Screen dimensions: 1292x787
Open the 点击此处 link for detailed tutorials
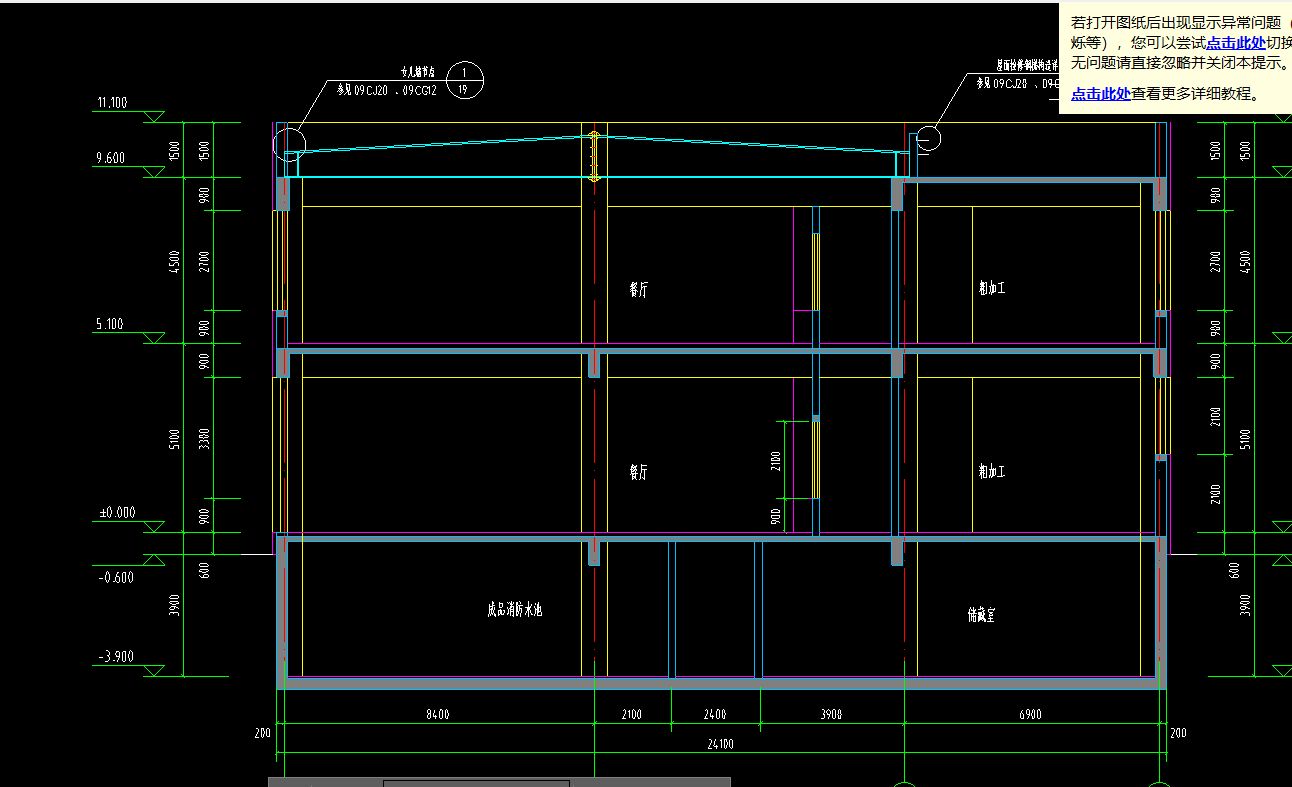coord(1101,94)
